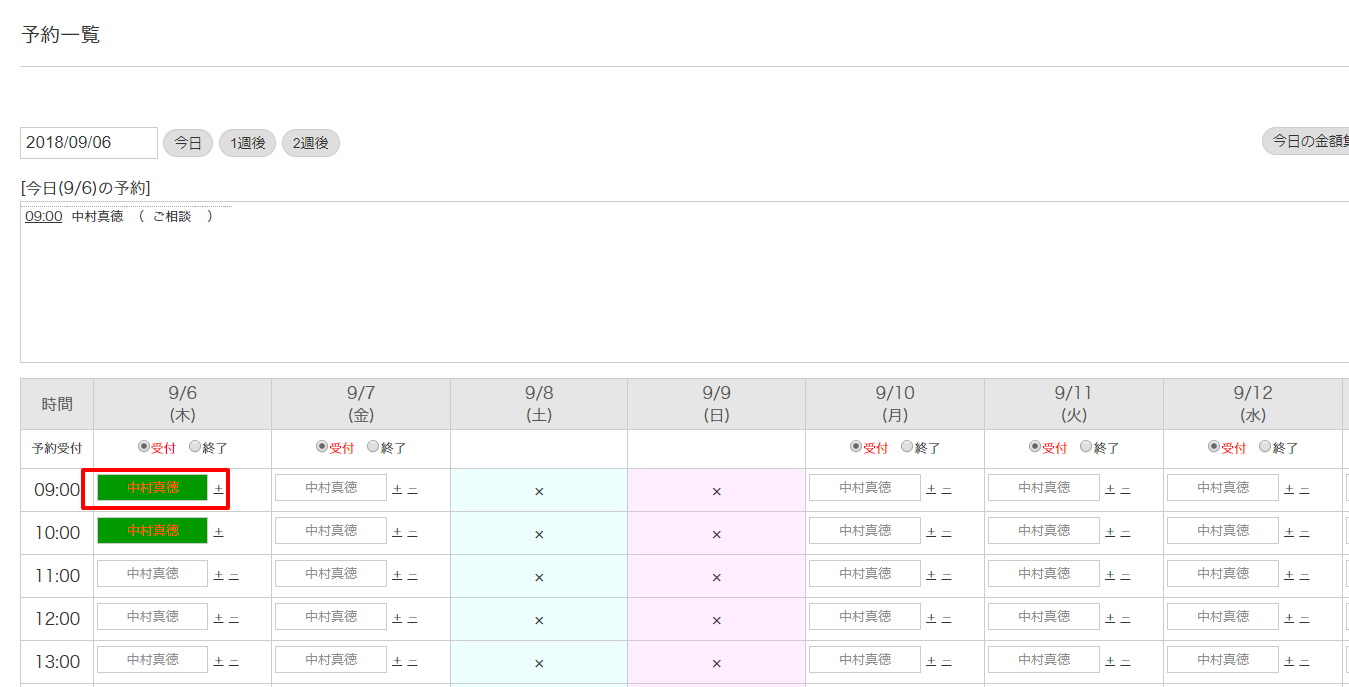Click minus icon for 9/10 10:00

click(x=947, y=533)
